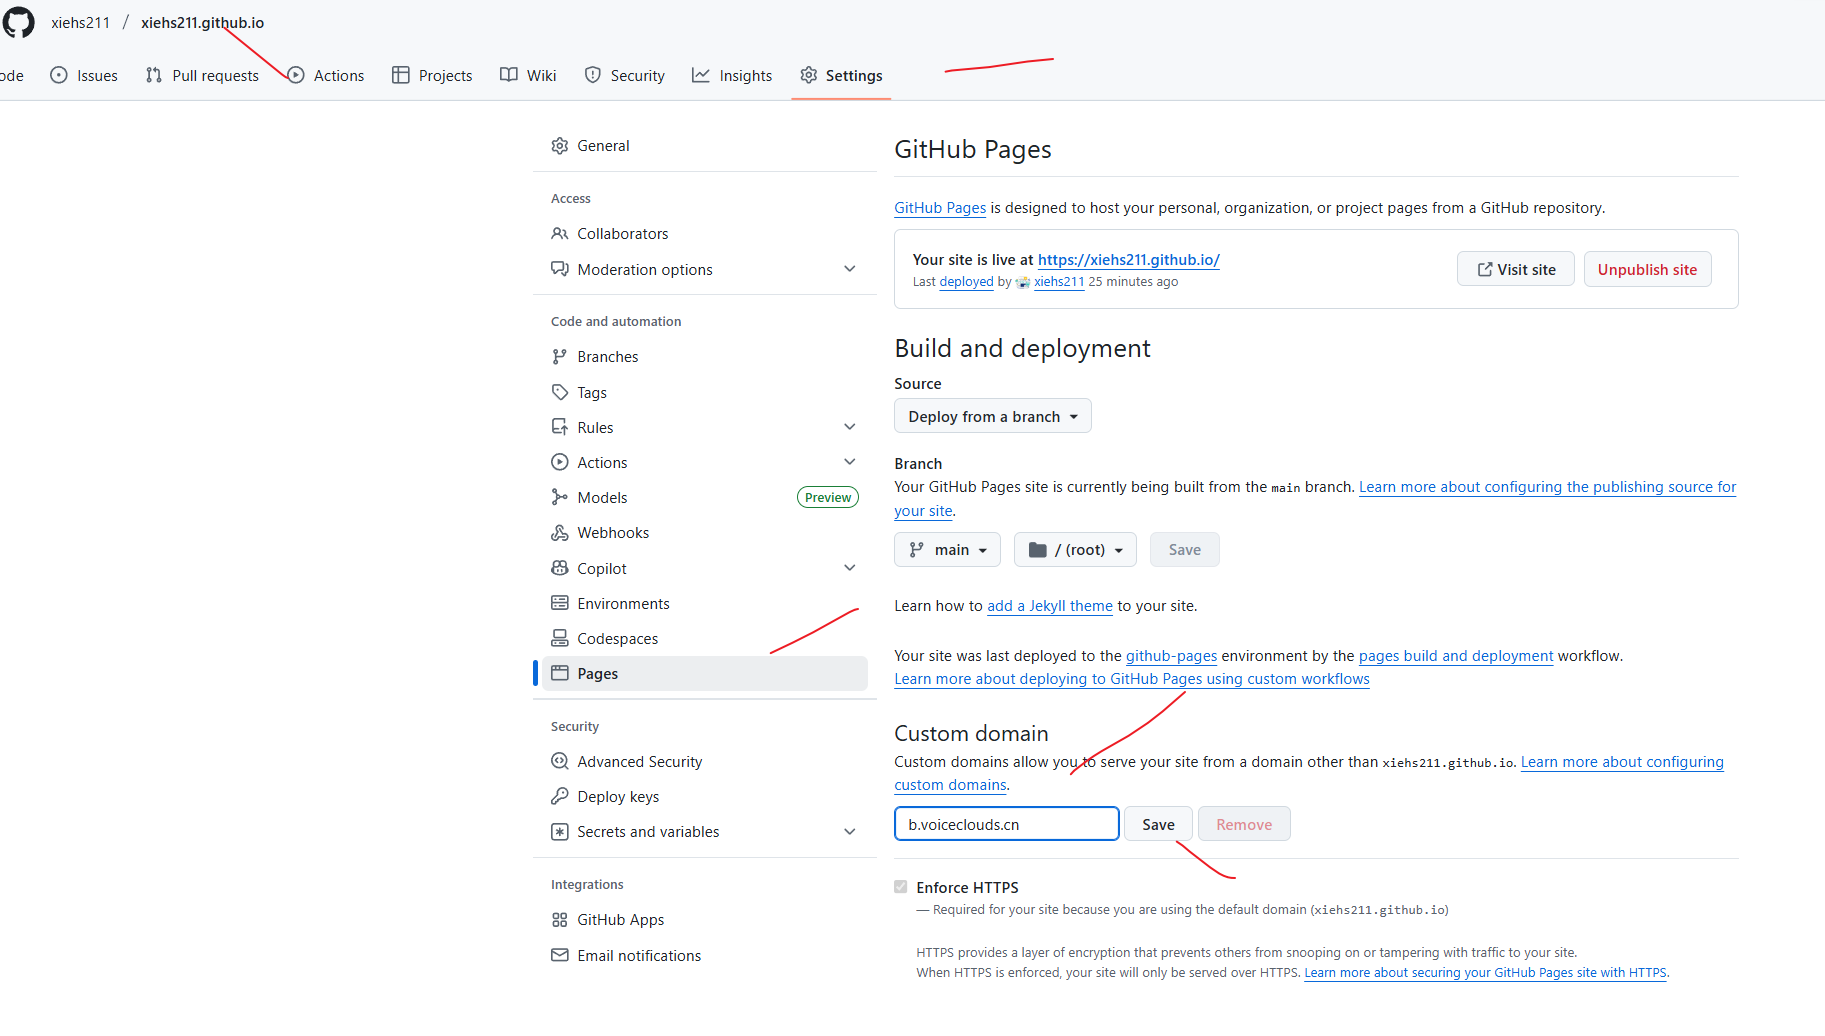Click the Environments server icon

tap(560, 603)
